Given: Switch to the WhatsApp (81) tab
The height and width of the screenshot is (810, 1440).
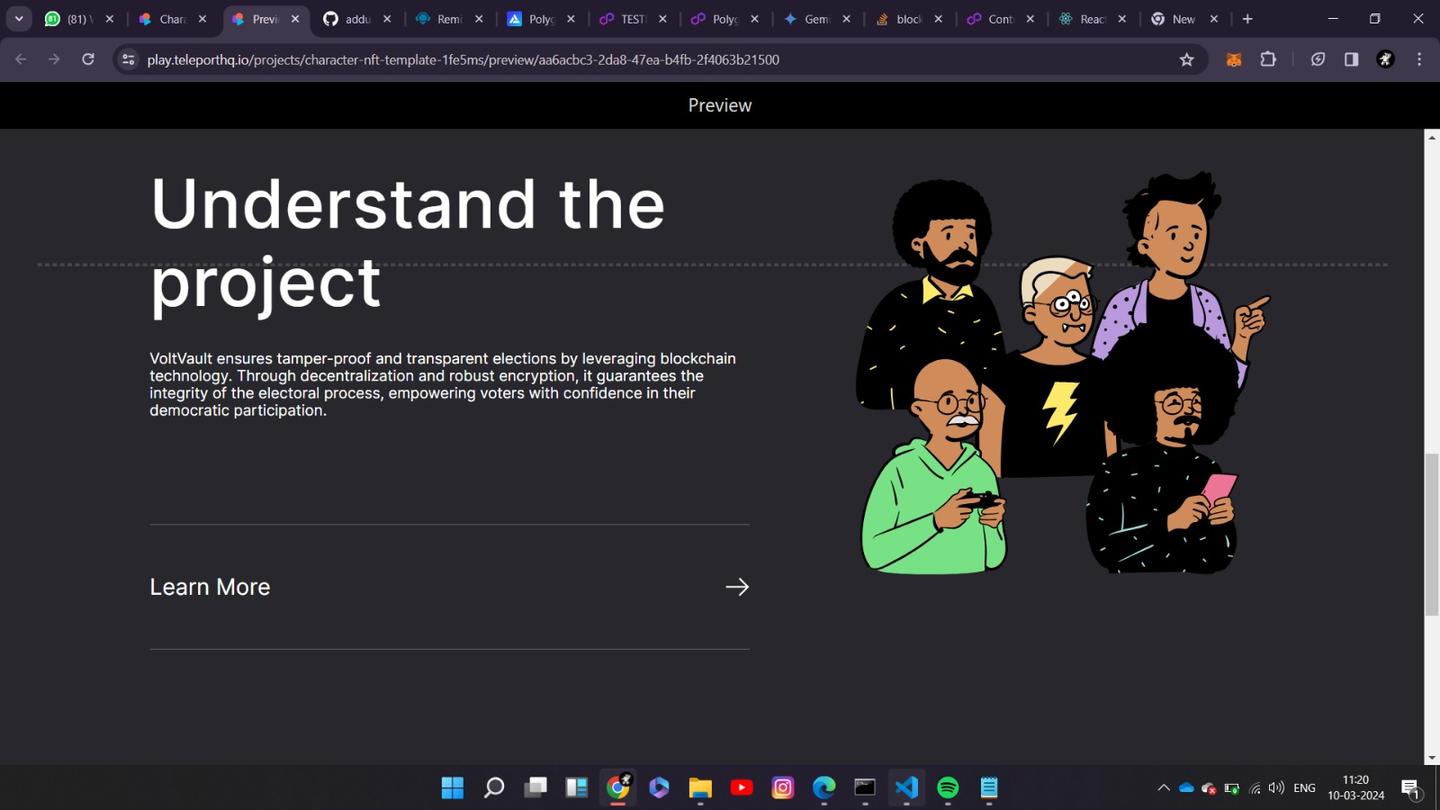Looking at the screenshot, I should click(x=78, y=19).
